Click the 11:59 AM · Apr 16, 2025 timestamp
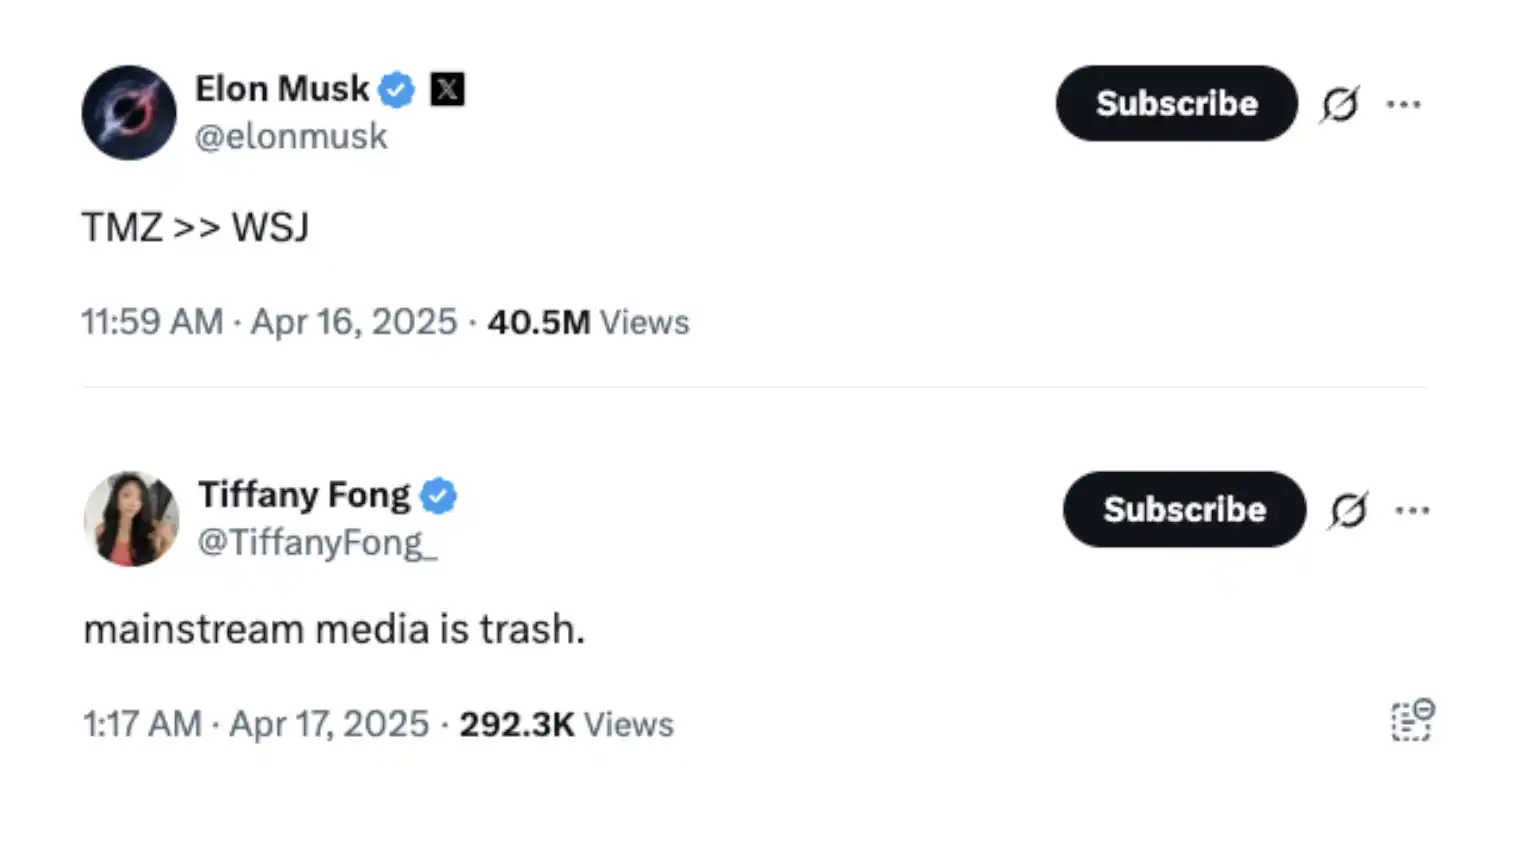 [x=269, y=322]
